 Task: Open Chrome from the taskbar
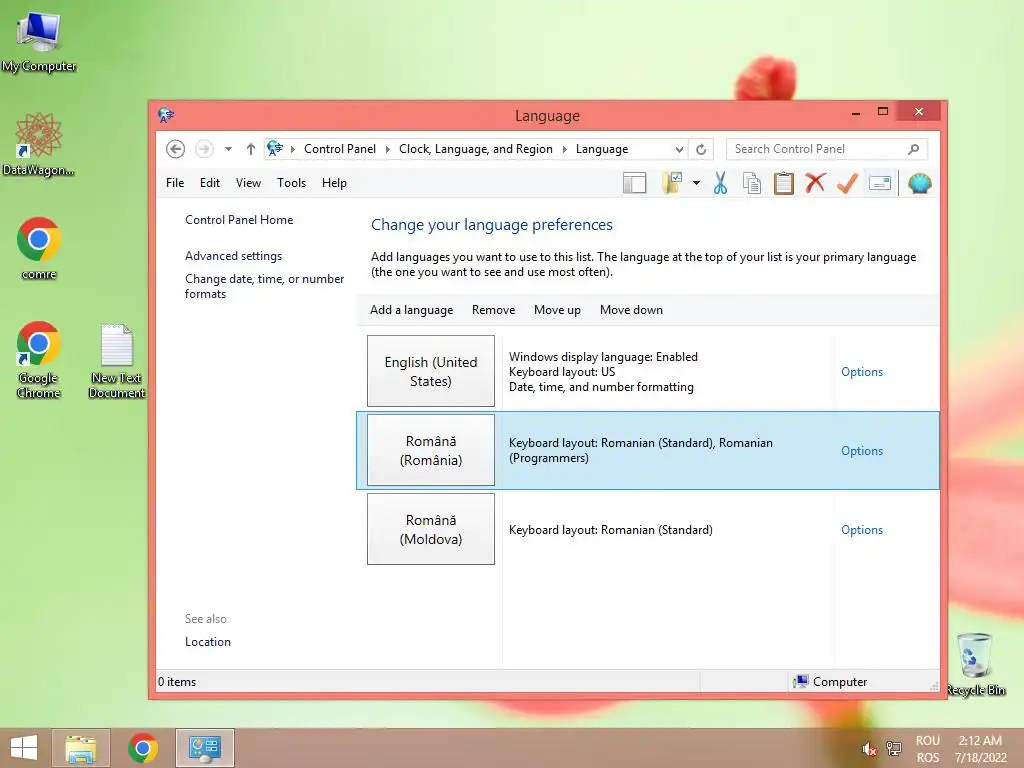142,748
